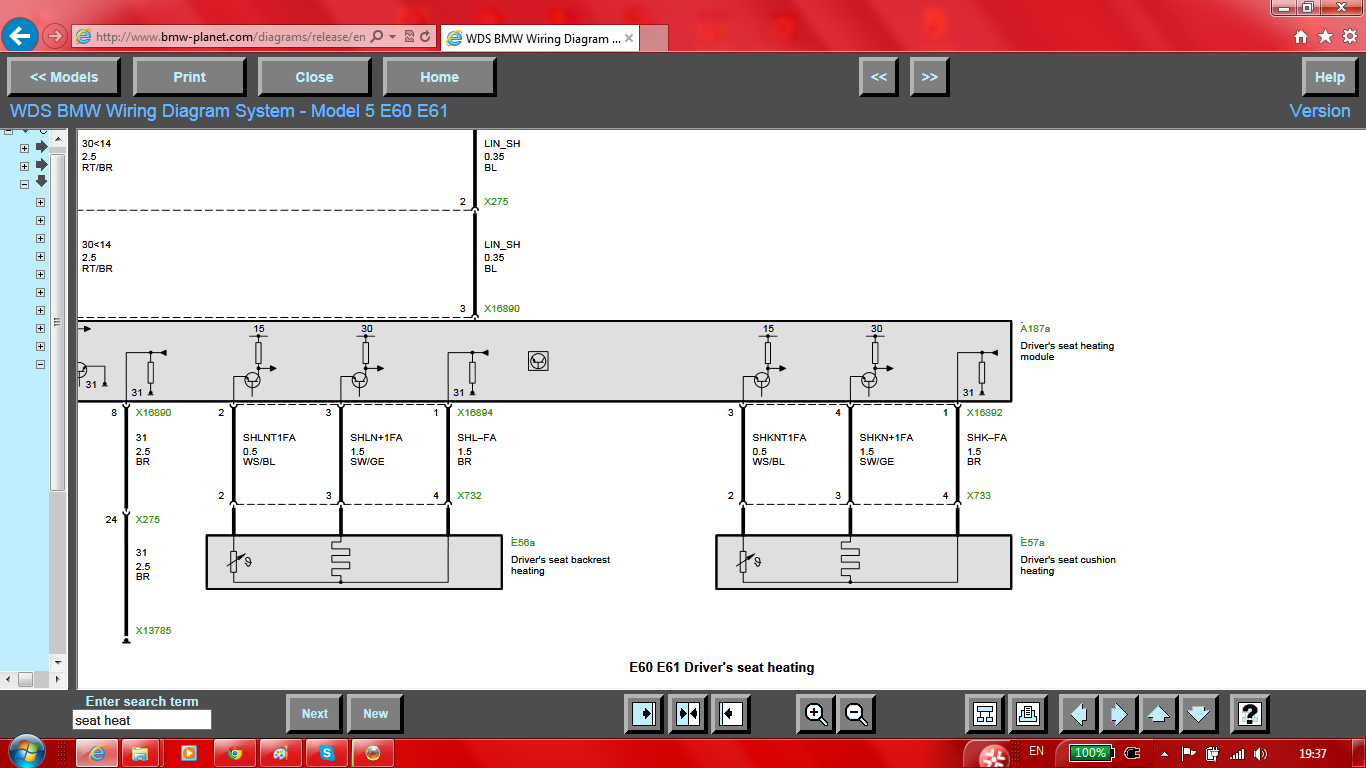Pan diagram right with the right arrow icon

pos(1118,714)
